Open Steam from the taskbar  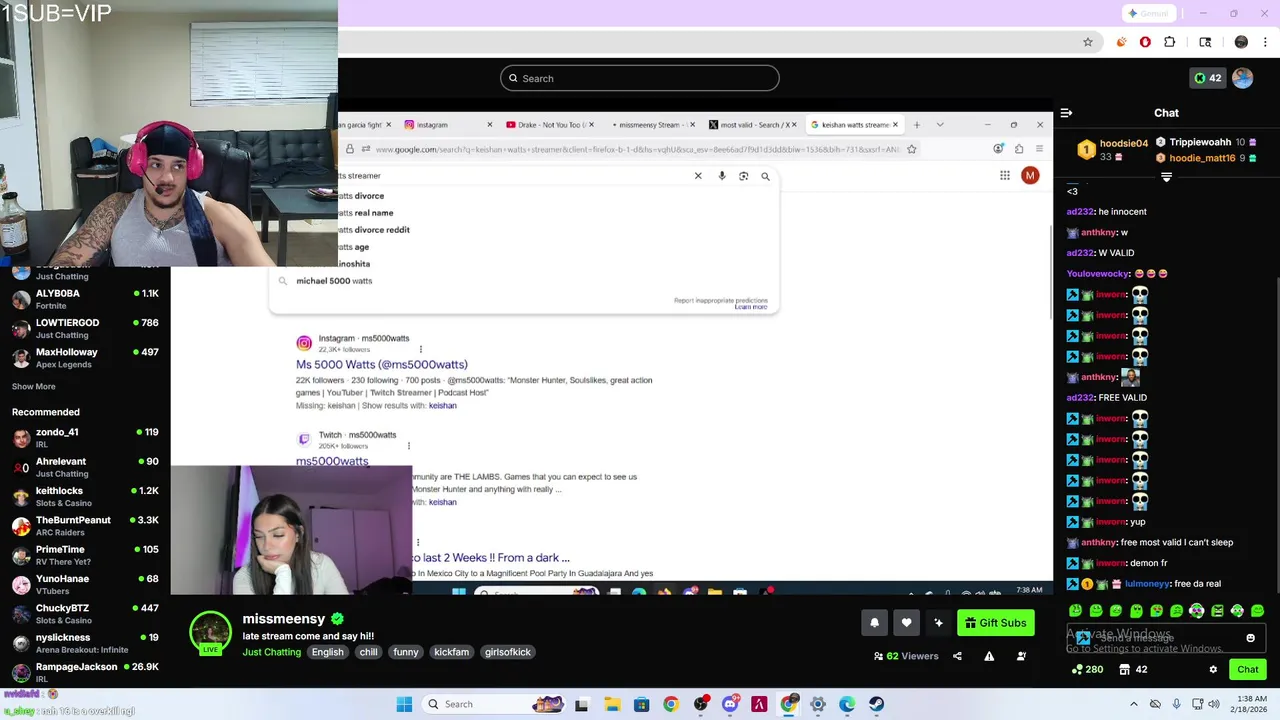[x=876, y=704]
